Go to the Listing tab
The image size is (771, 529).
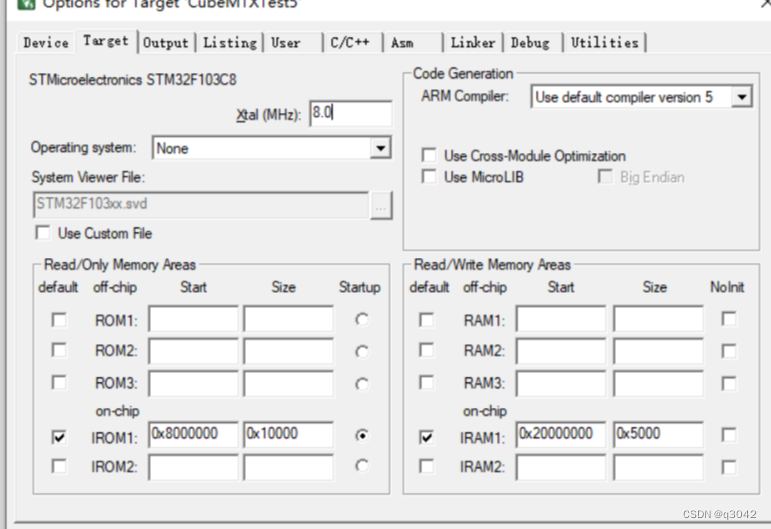coord(230,43)
